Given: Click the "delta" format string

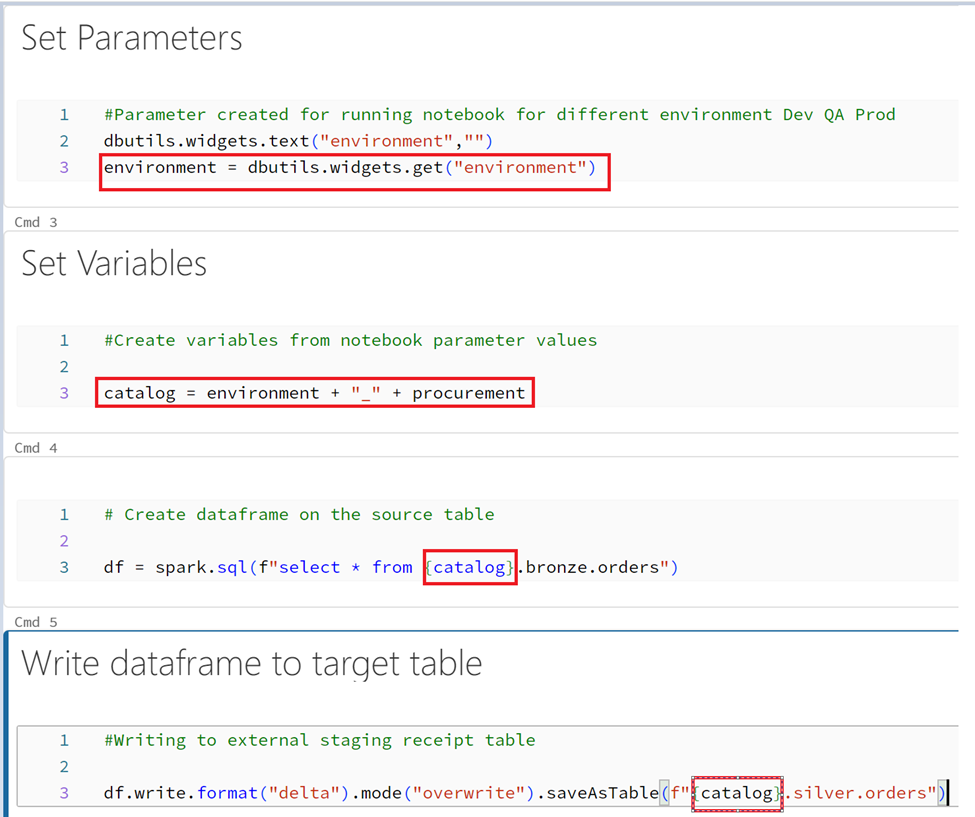Looking at the screenshot, I should click(x=304, y=793).
